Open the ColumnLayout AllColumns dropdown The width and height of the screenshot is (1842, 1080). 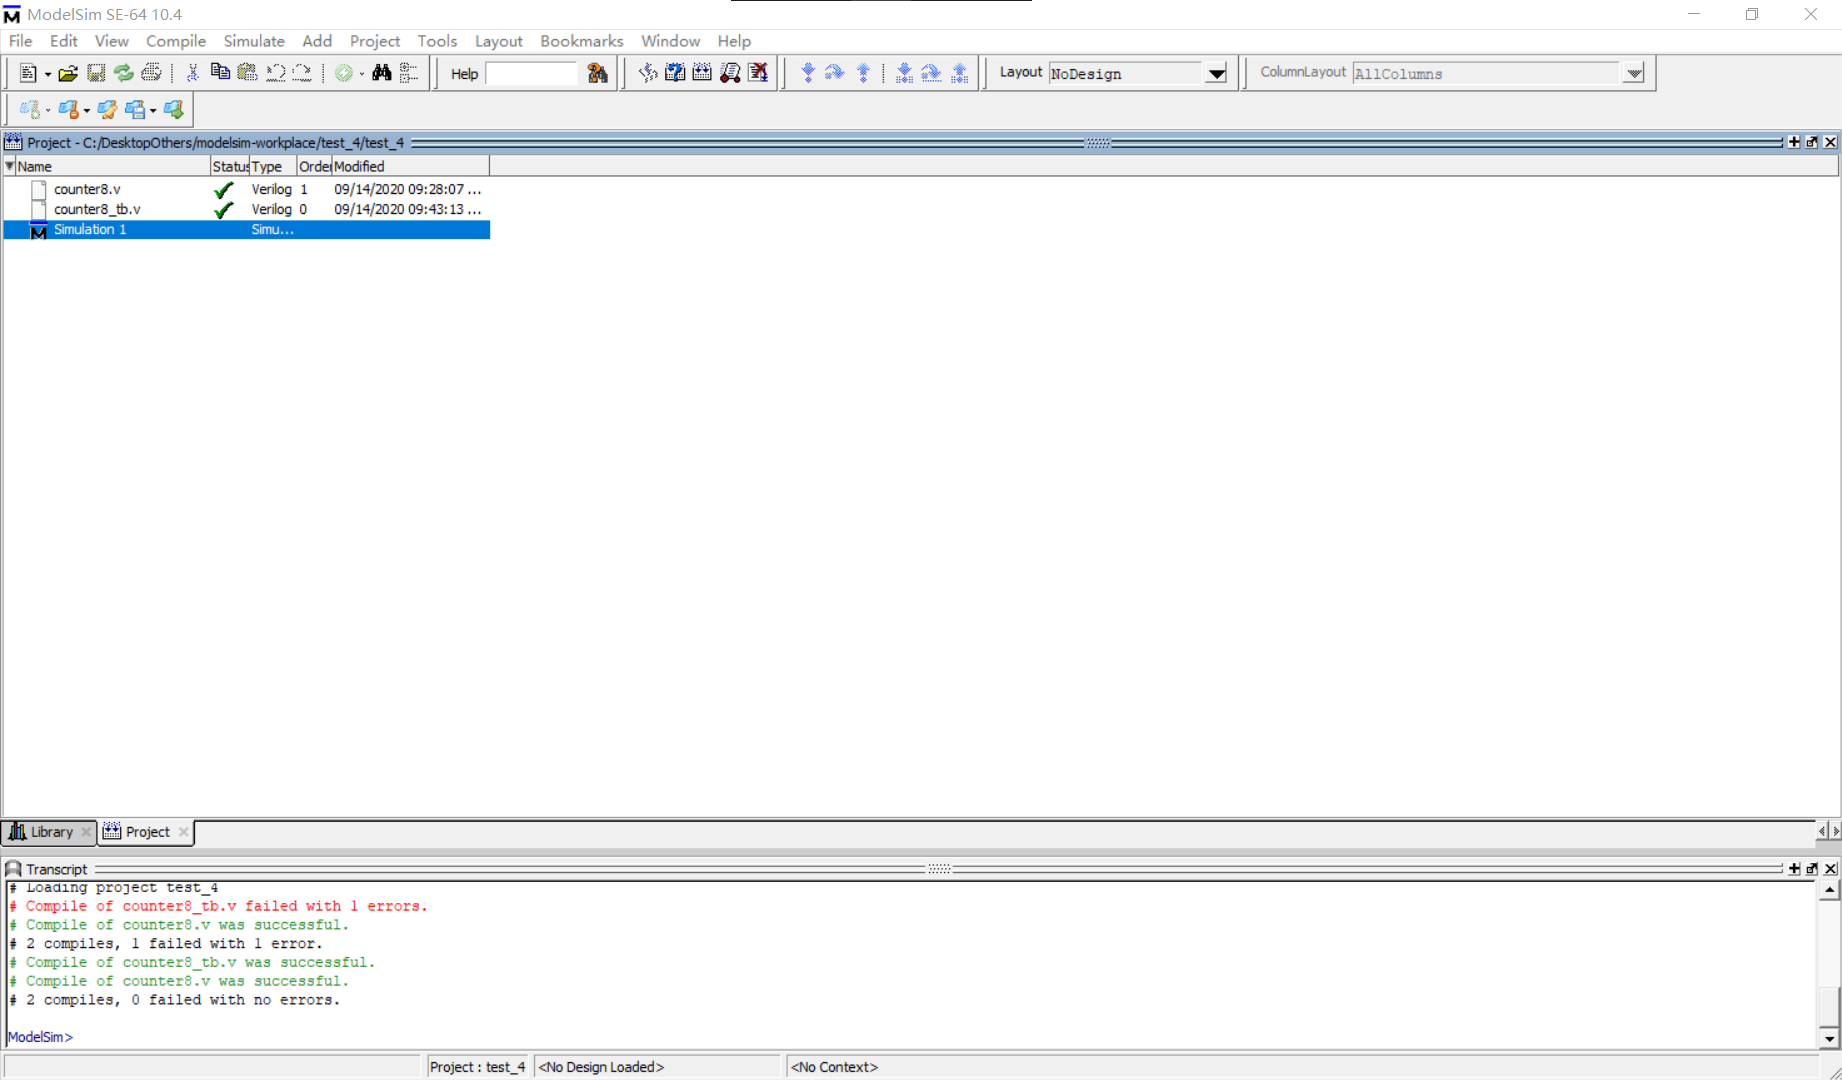1634,74
